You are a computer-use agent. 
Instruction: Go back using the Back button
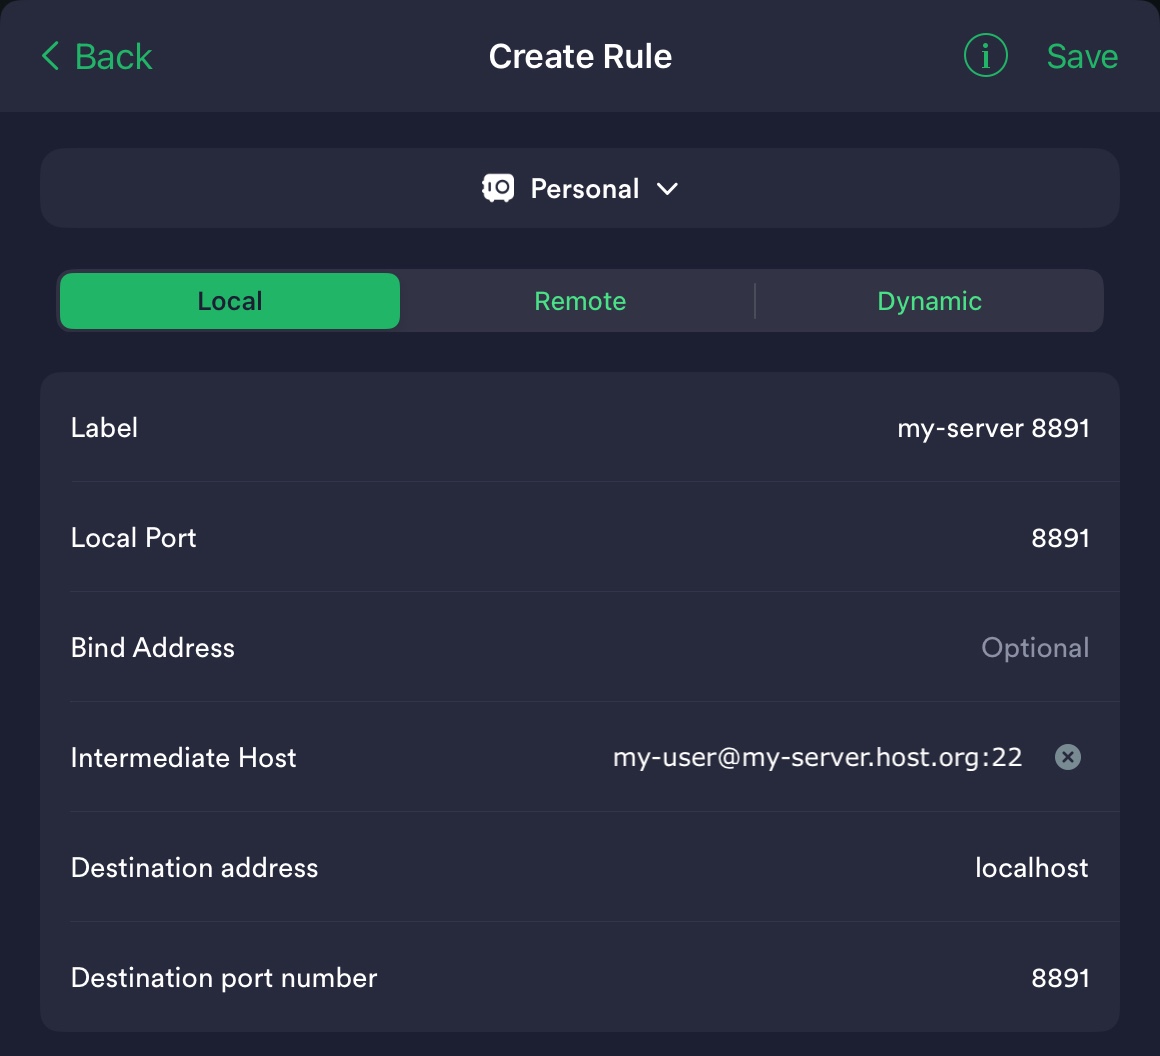(96, 56)
